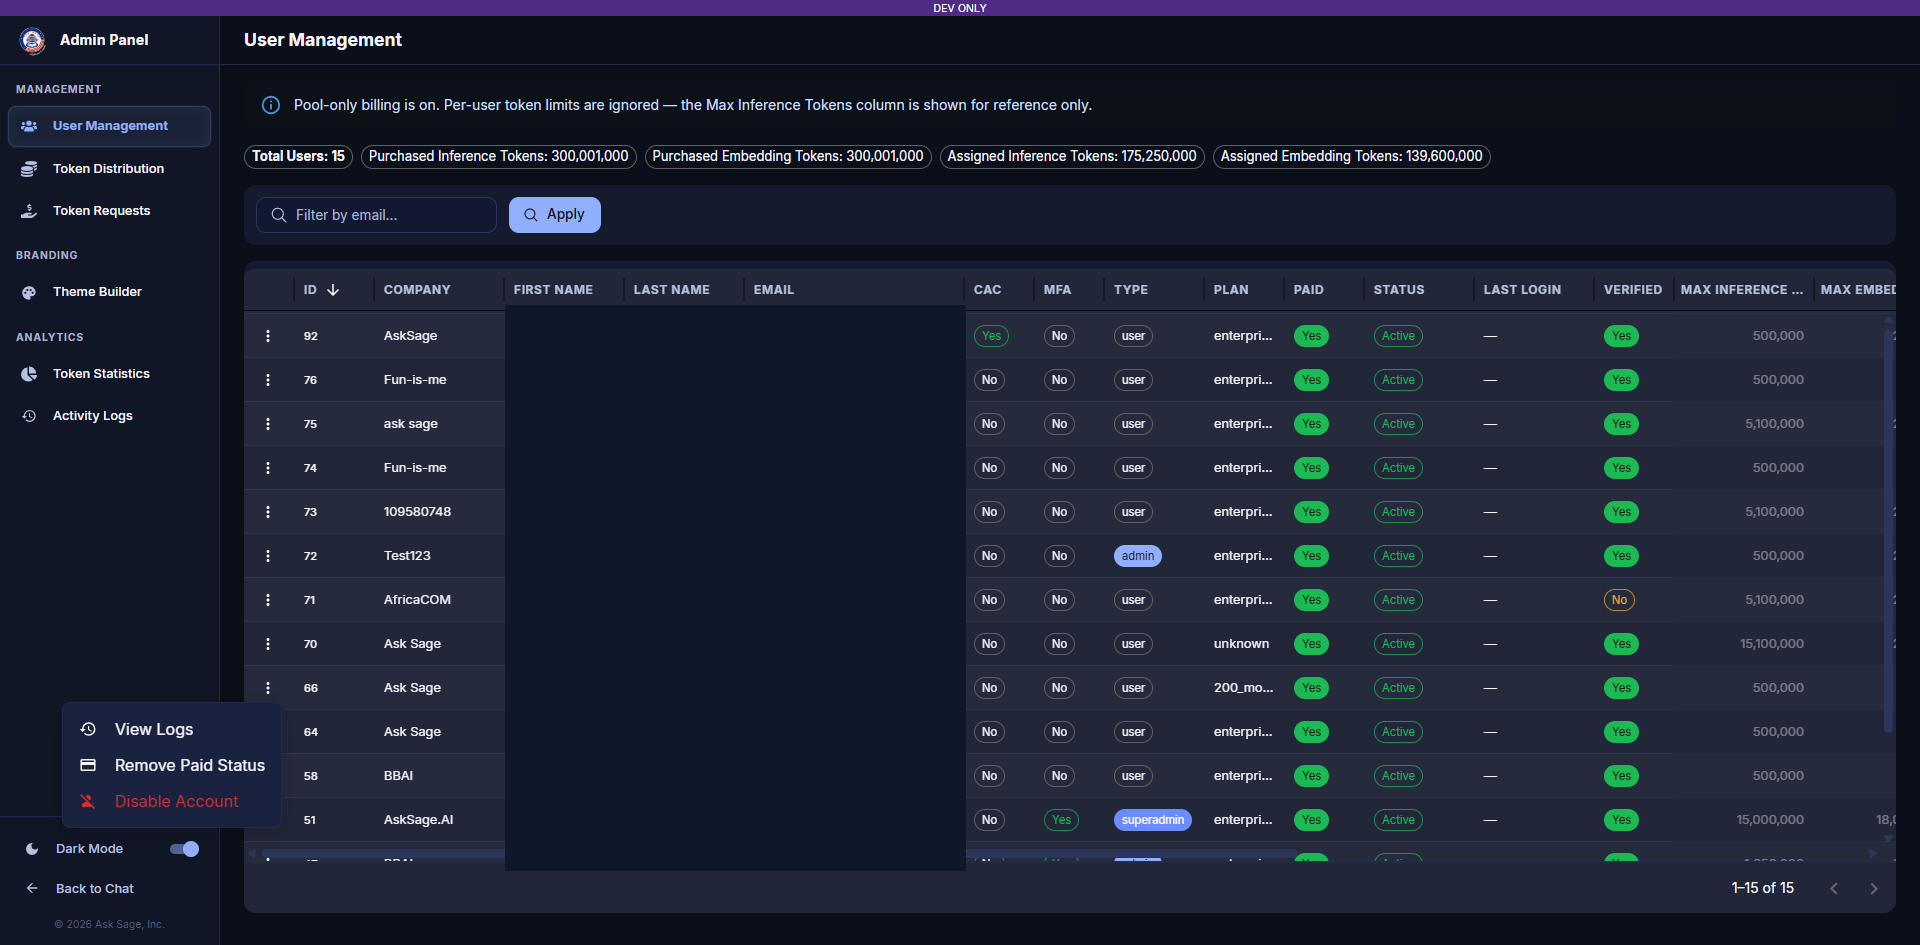Click the Disable Account person-off icon
This screenshot has height=945, width=1920.
tap(88, 802)
